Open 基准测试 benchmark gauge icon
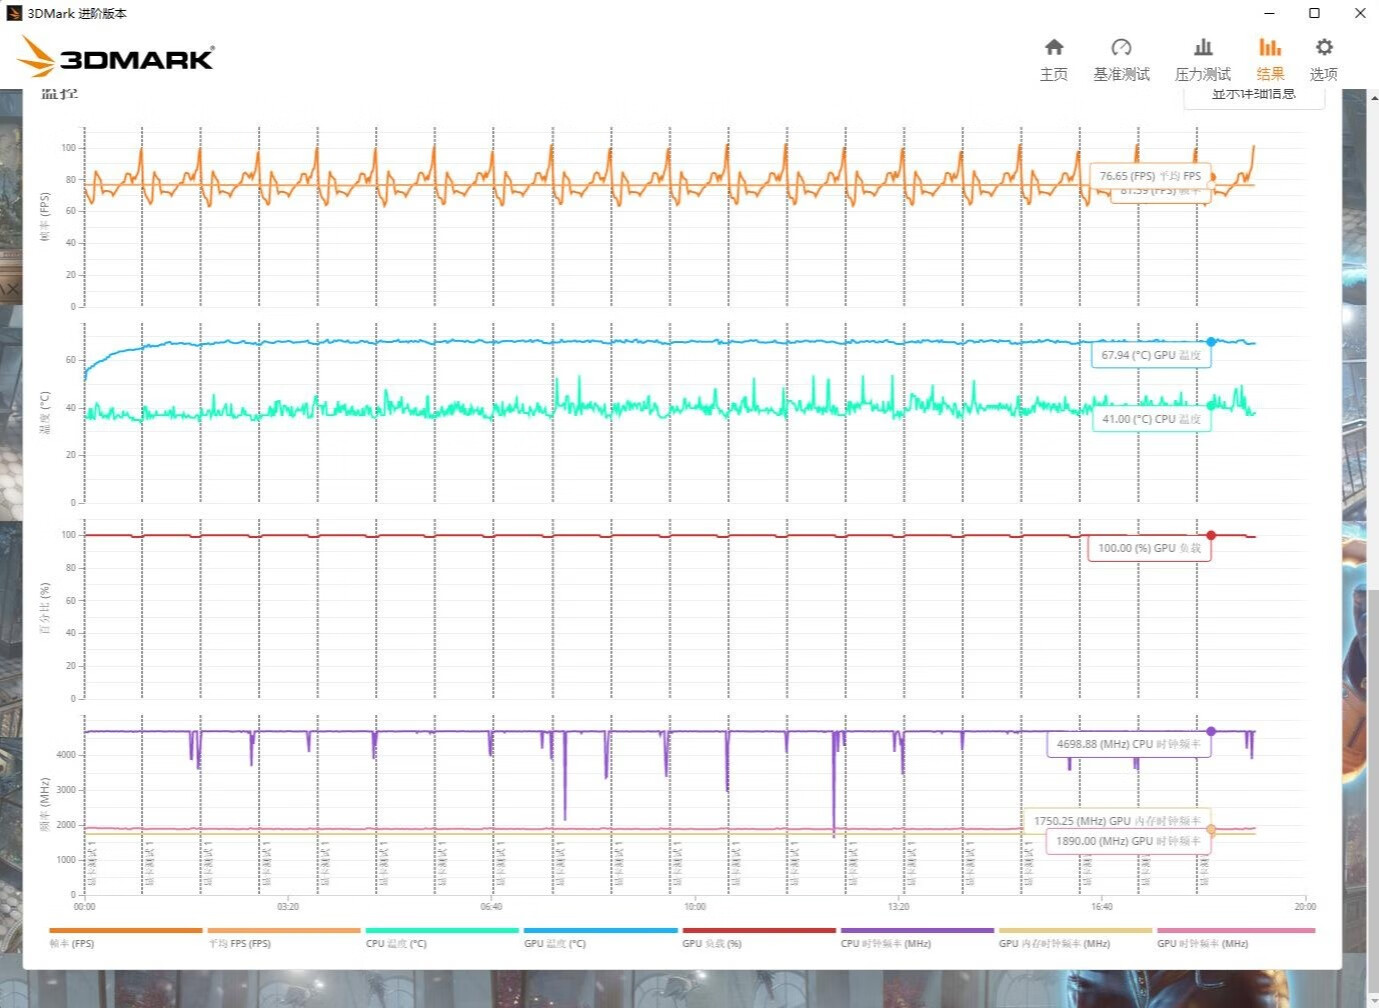Screen dimensions: 1379x1008 tap(1121, 59)
